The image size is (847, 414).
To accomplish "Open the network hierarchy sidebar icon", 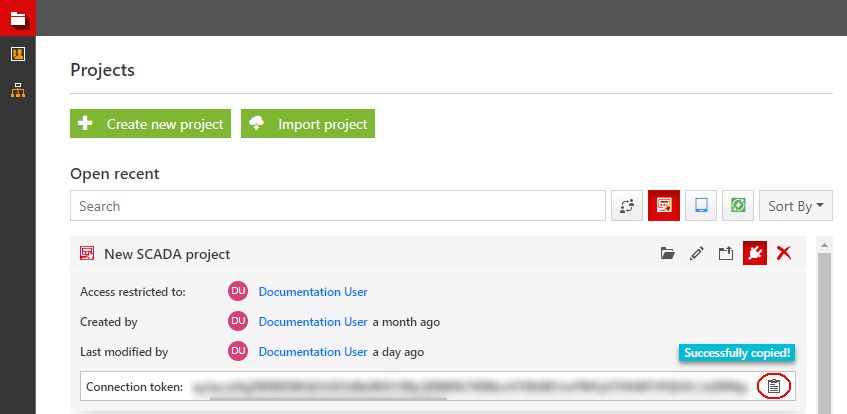I will [18, 90].
